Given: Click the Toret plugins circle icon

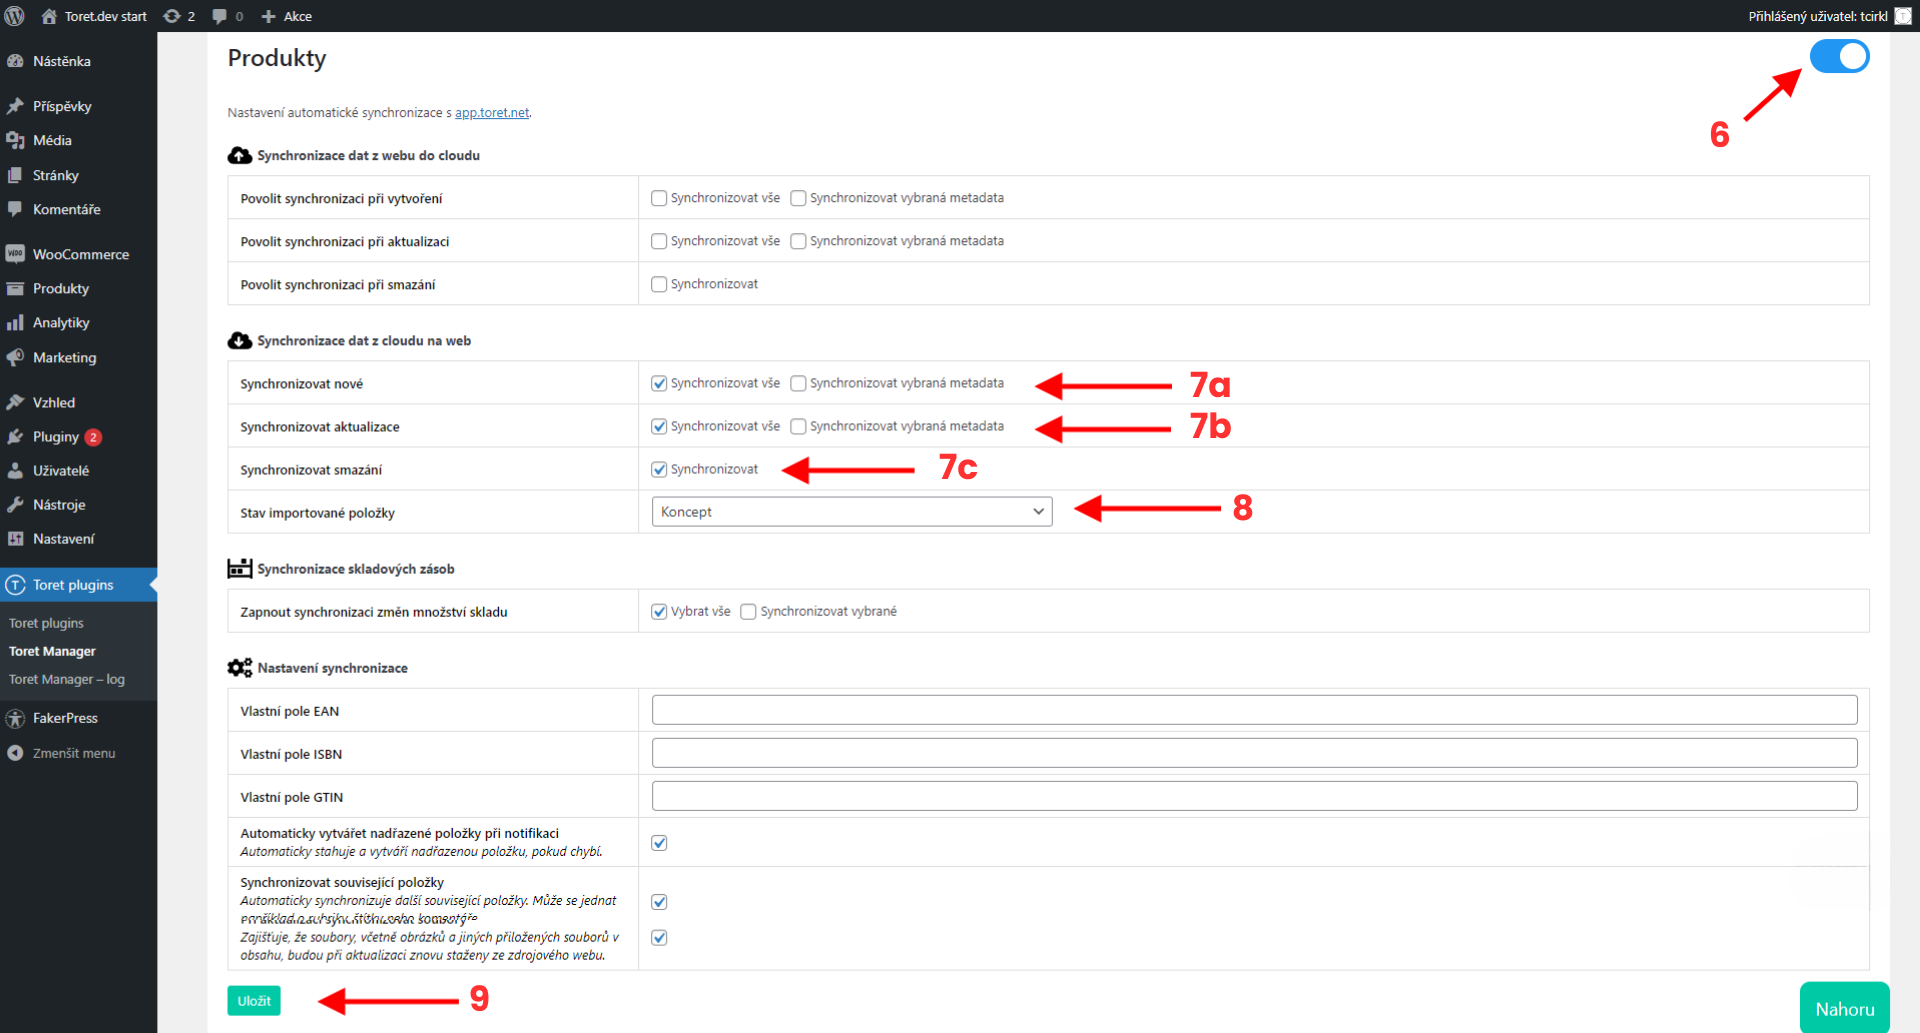Looking at the screenshot, I should click(x=15, y=585).
